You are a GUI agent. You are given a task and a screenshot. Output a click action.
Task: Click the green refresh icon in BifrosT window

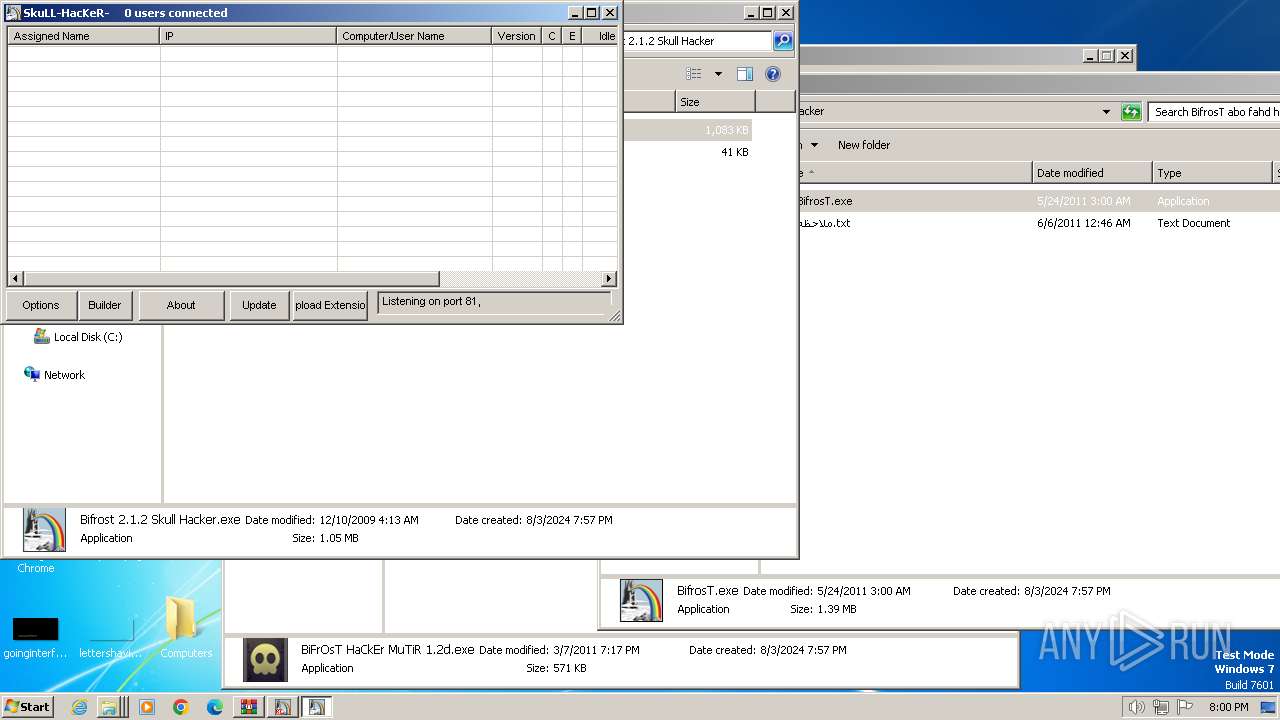point(1131,112)
